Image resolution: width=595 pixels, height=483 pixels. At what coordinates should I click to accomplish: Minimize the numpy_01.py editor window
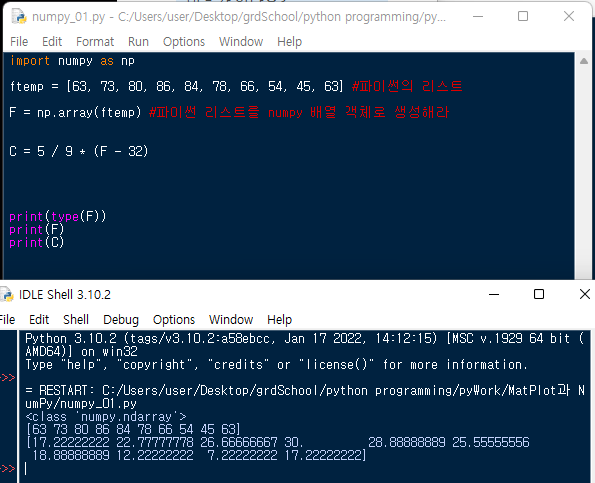[x=478, y=16]
